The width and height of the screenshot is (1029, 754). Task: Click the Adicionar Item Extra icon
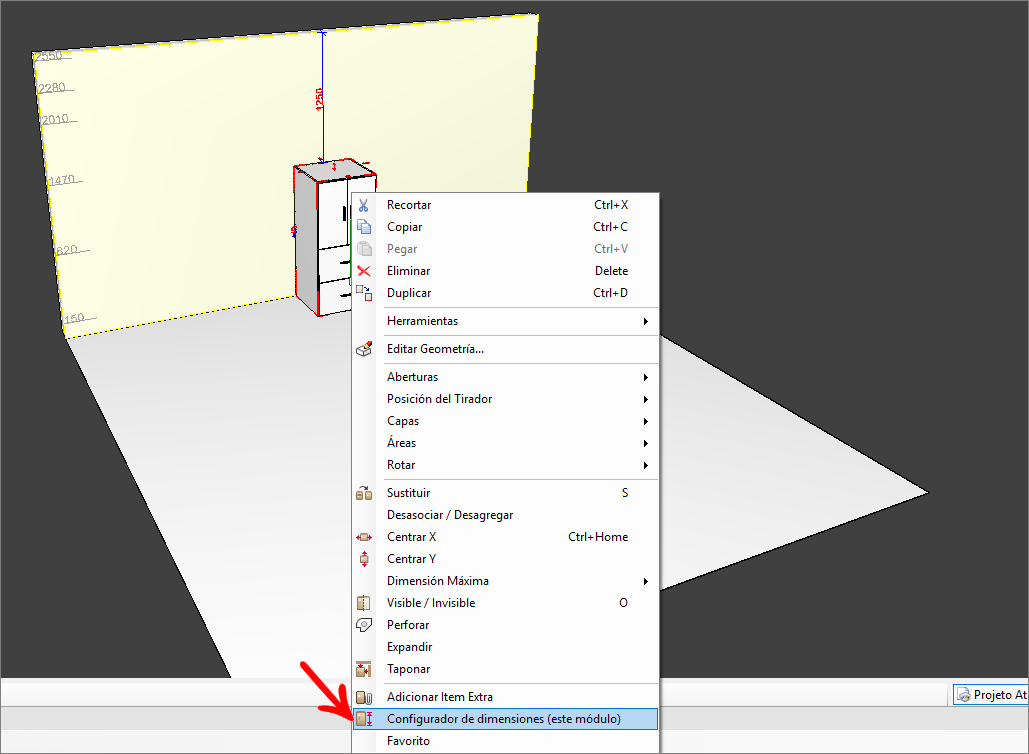click(364, 697)
